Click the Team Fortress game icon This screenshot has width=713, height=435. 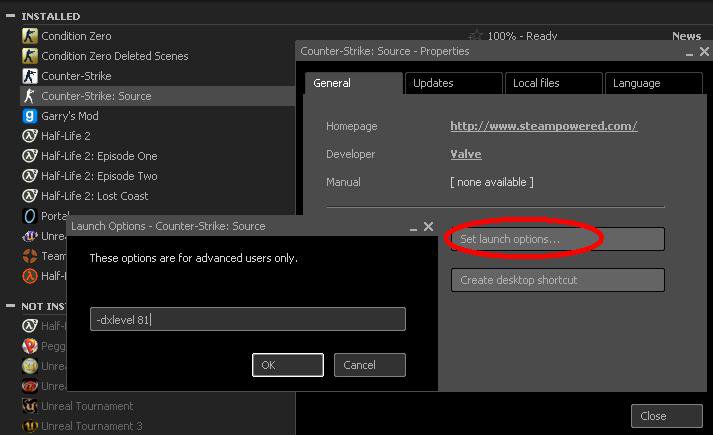30,256
